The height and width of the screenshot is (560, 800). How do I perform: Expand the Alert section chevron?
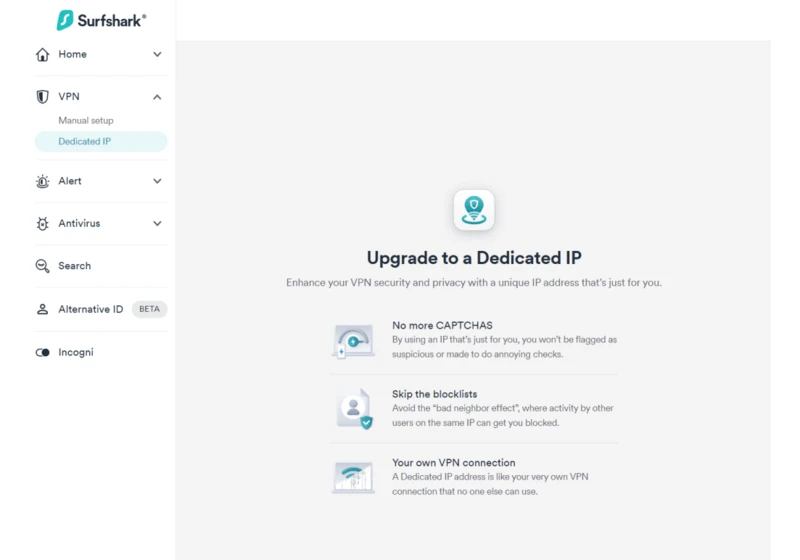click(157, 181)
